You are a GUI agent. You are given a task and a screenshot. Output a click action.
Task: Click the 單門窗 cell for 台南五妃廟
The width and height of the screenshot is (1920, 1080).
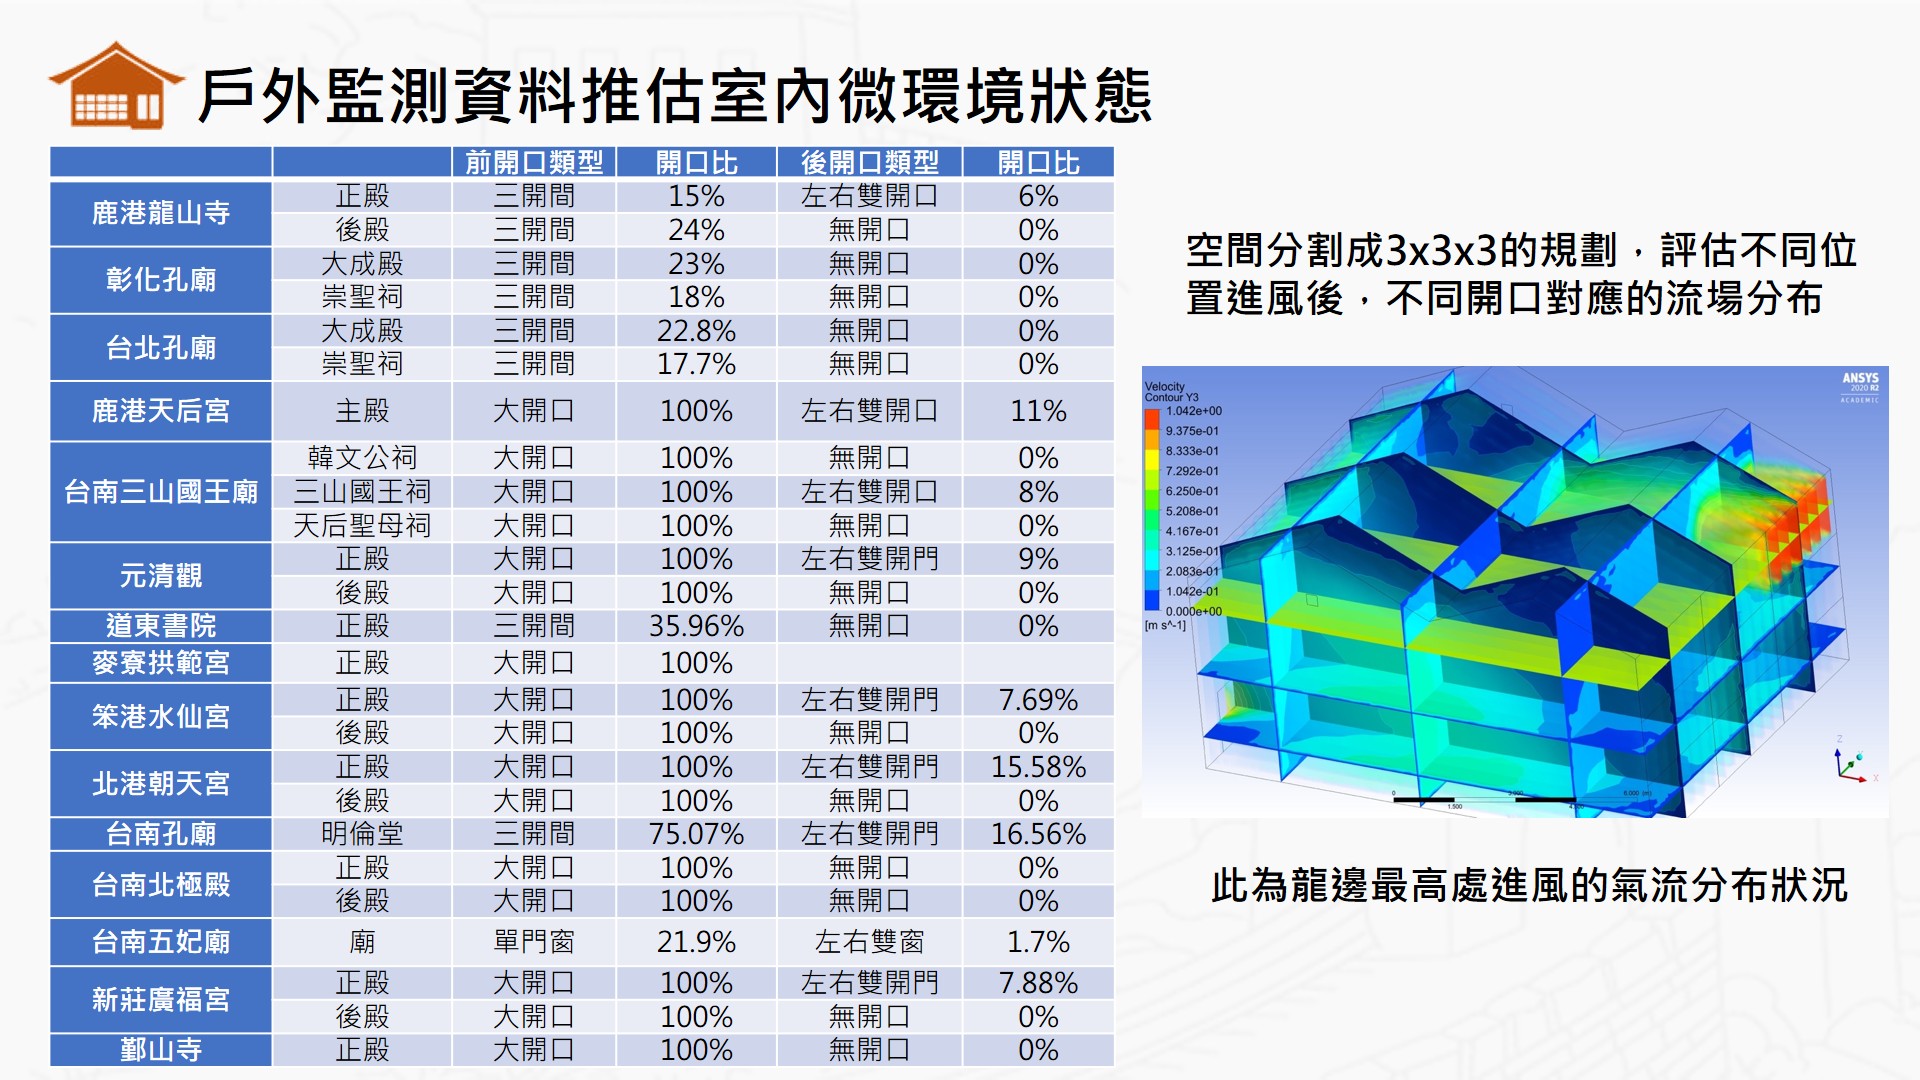click(x=534, y=942)
